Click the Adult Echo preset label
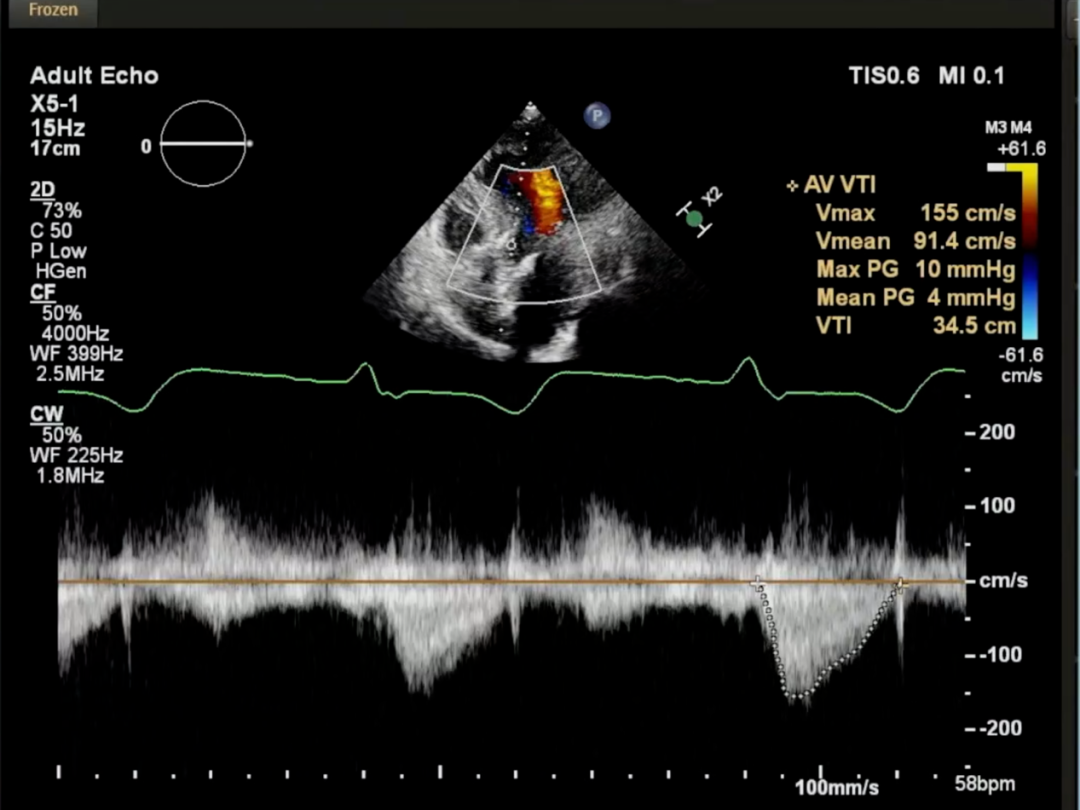The height and width of the screenshot is (810, 1080). [x=94, y=76]
